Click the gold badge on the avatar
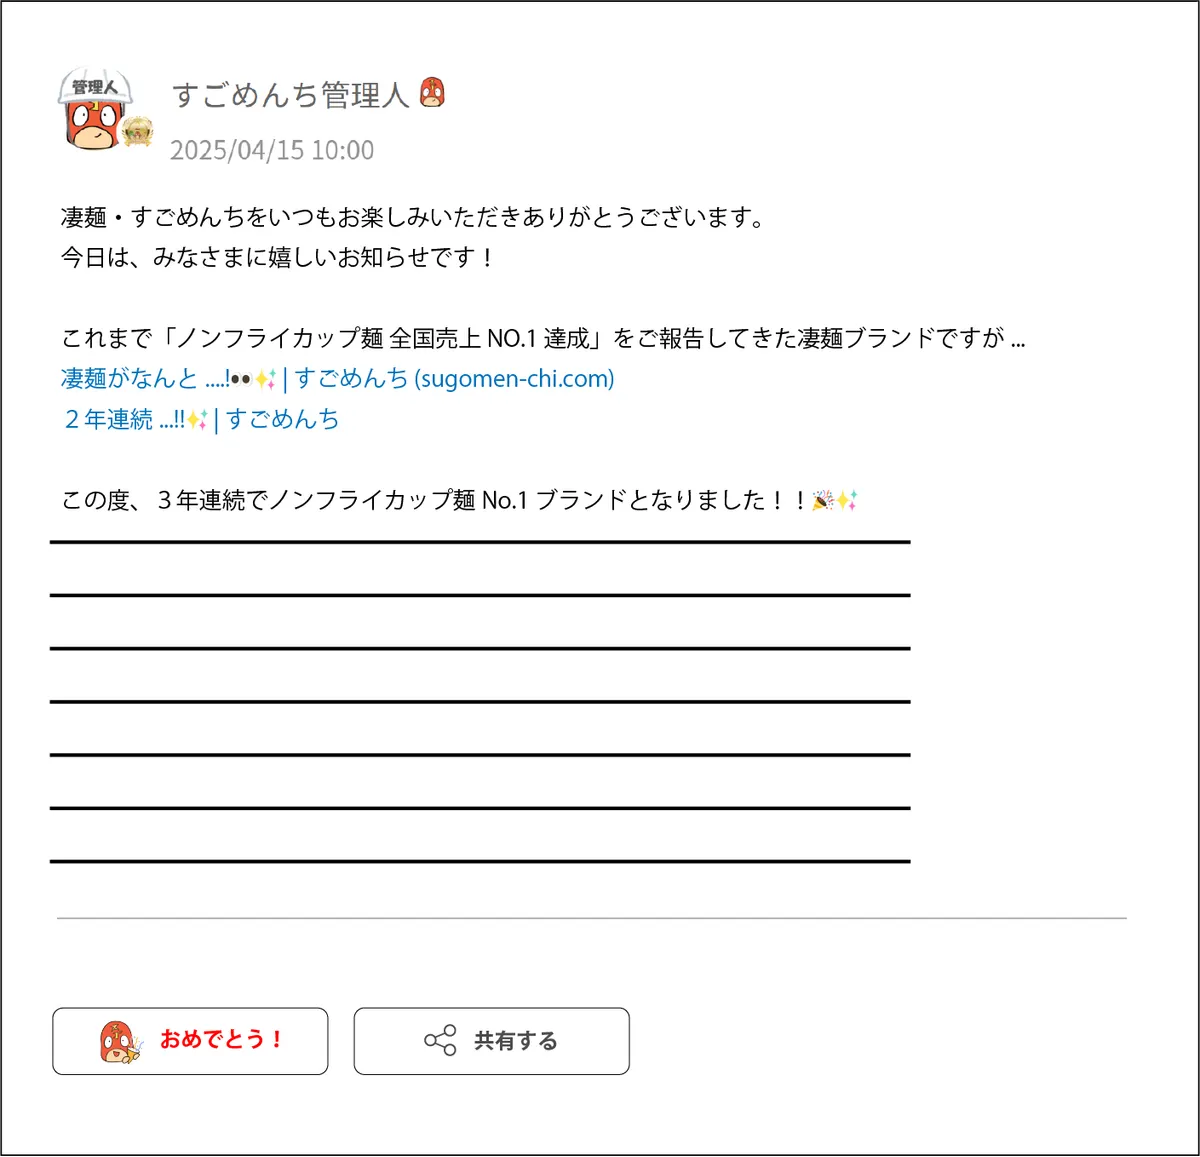This screenshot has width=1200, height=1157. (x=138, y=131)
